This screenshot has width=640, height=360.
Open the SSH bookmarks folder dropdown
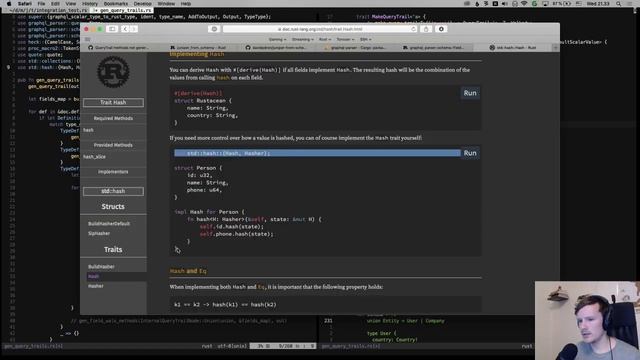pos(365,40)
